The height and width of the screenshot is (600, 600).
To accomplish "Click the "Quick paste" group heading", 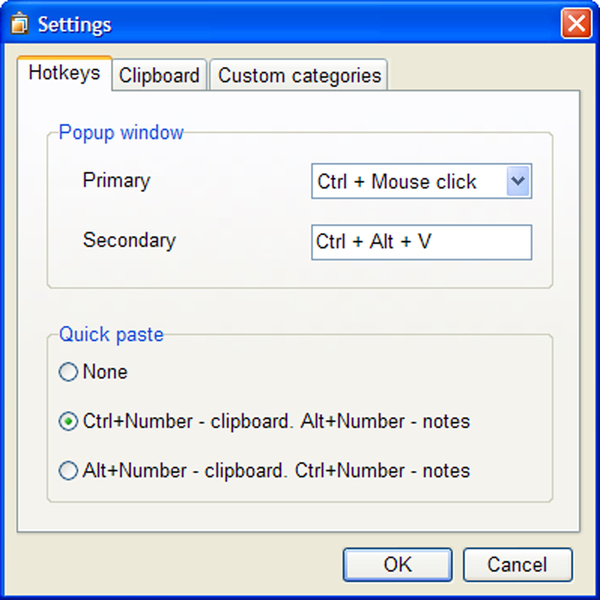I will [111, 334].
